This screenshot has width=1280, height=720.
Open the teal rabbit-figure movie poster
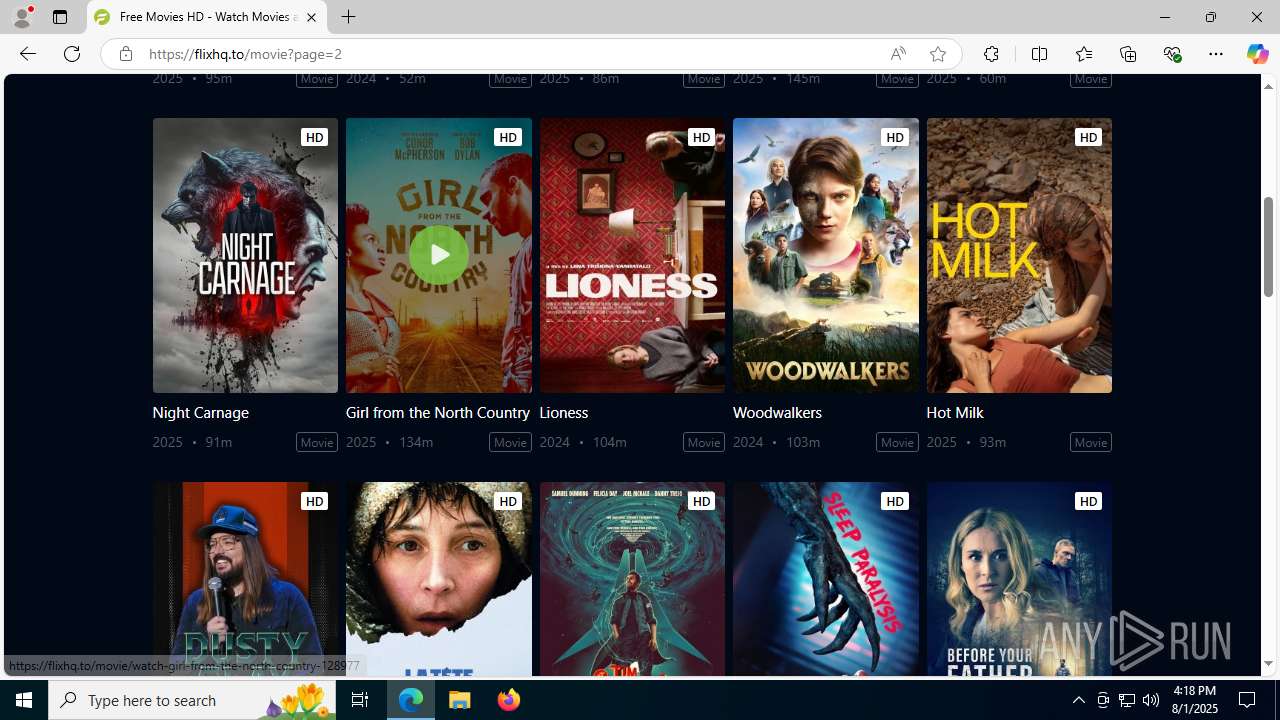[x=632, y=579]
